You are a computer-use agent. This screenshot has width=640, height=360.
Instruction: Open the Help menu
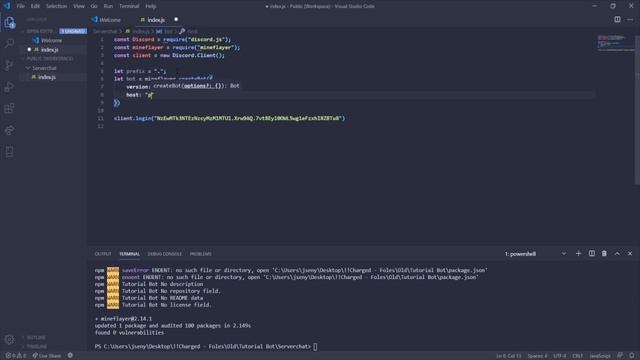coord(151,6)
